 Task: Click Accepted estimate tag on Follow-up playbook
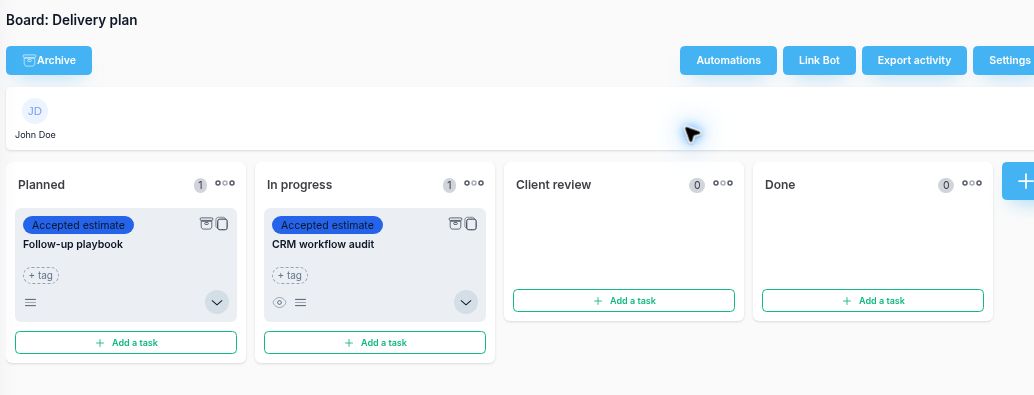click(x=78, y=225)
